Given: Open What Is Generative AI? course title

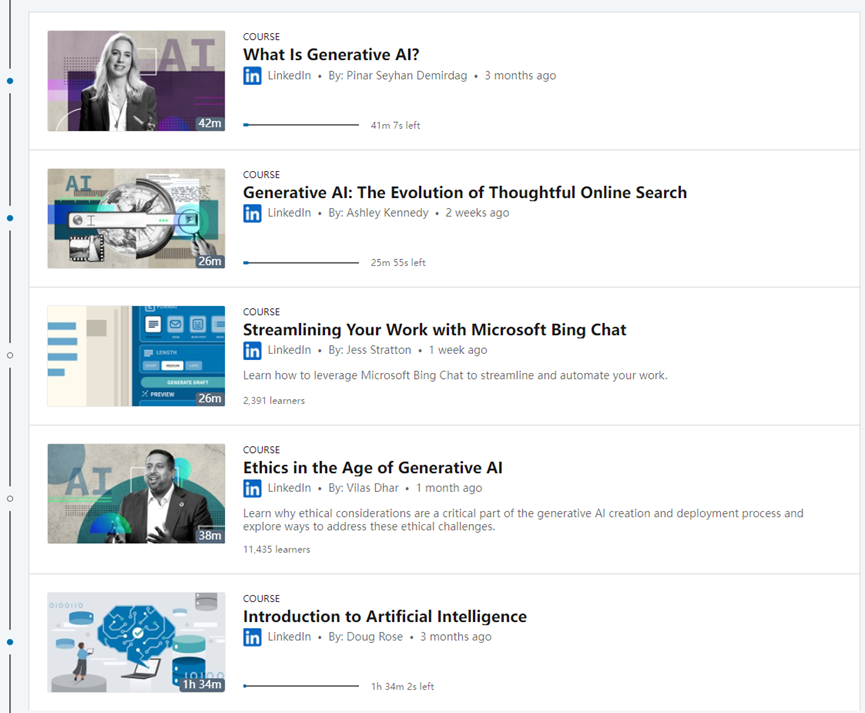Looking at the screenshot, I should point(331,55).
